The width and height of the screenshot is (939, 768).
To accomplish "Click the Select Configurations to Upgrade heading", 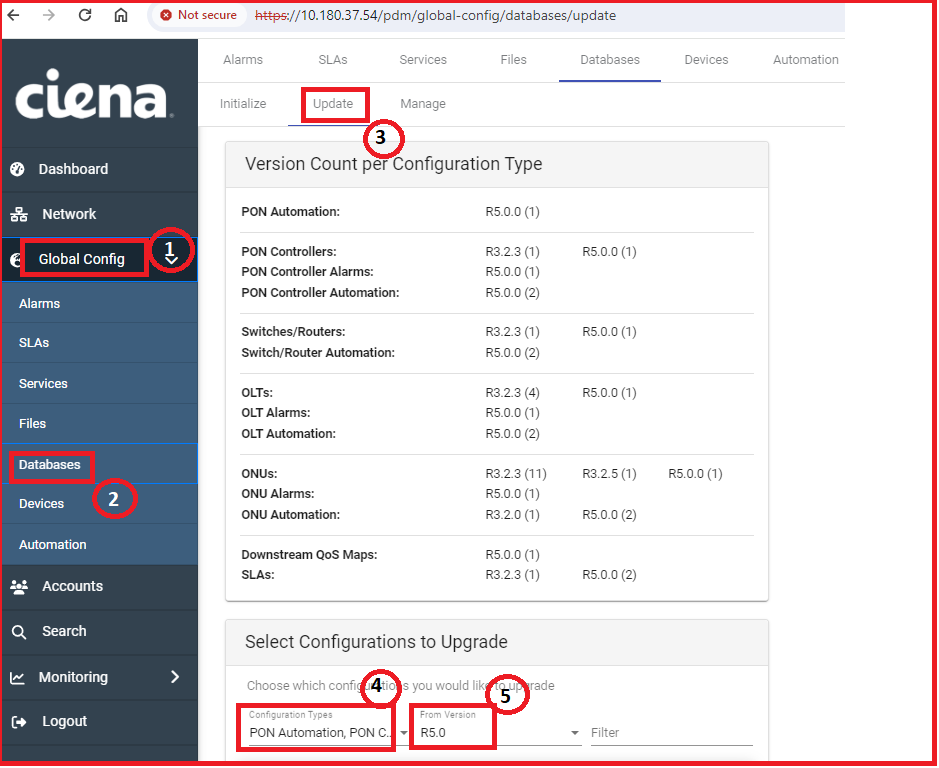I will click(x=376, y=642).
